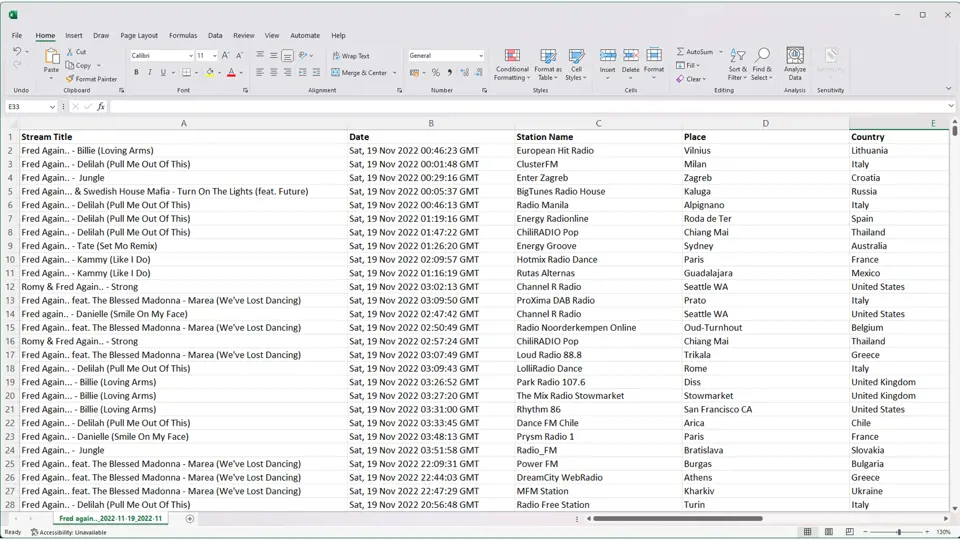Click AutoSum button
The height and width of the screenshot is (540, 960).
click(695, 51)
